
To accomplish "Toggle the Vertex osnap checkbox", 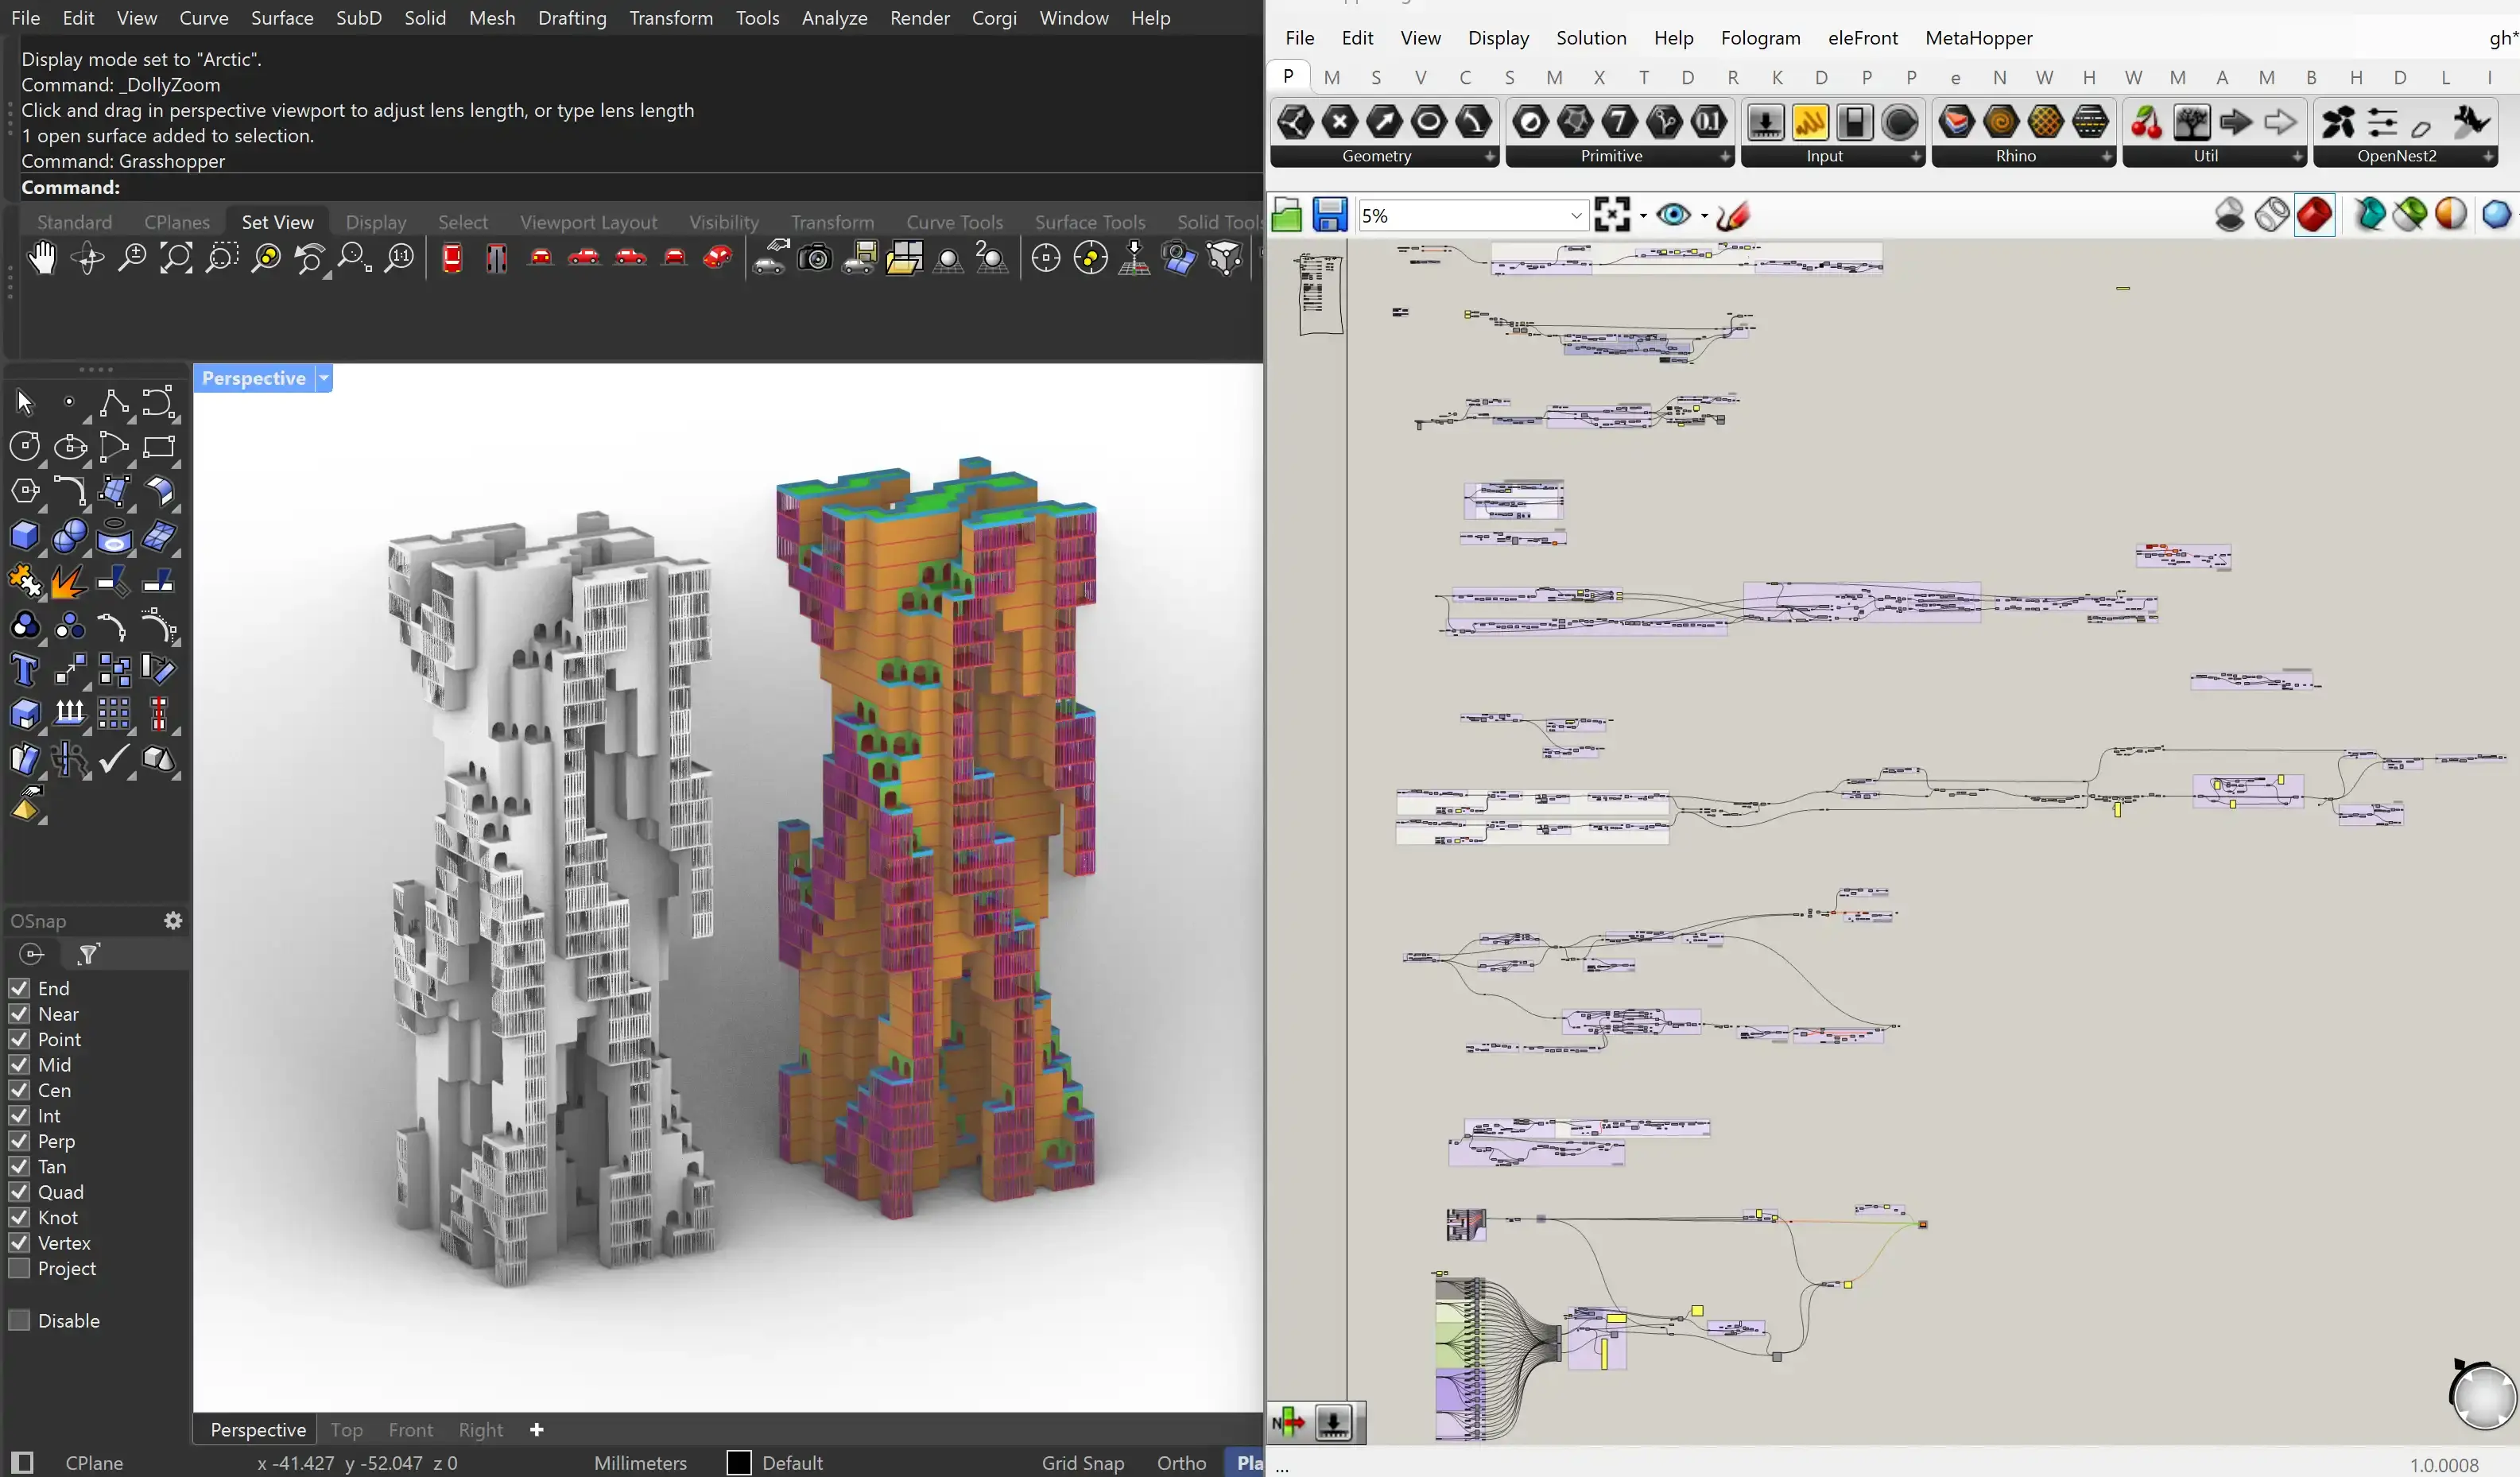I will [x=19, y=1243].
